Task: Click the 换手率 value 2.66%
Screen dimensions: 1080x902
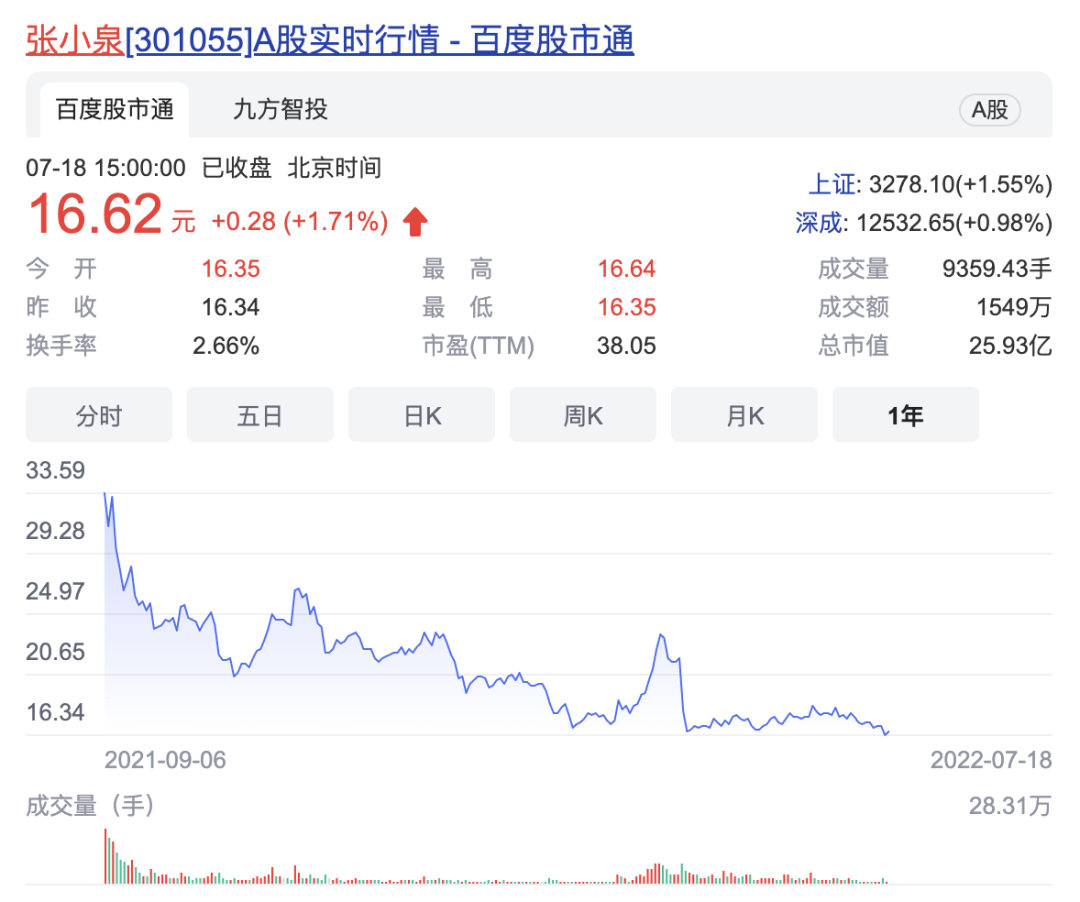Action: [x=226, y=346]
